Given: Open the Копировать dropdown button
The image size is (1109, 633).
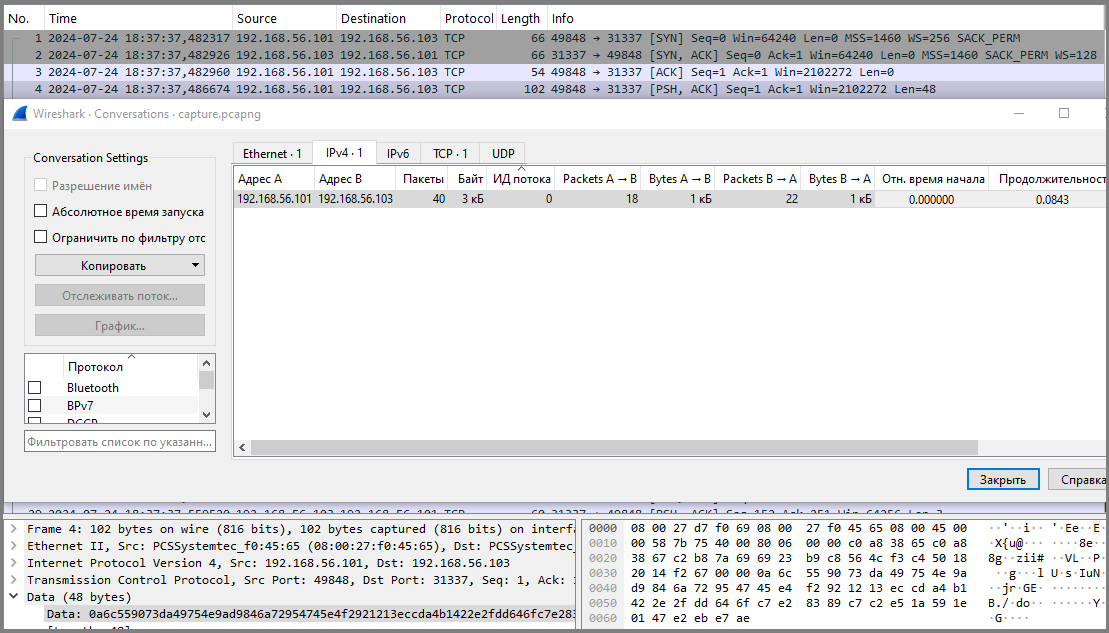Looking at the screenshot, I should 120,265.
